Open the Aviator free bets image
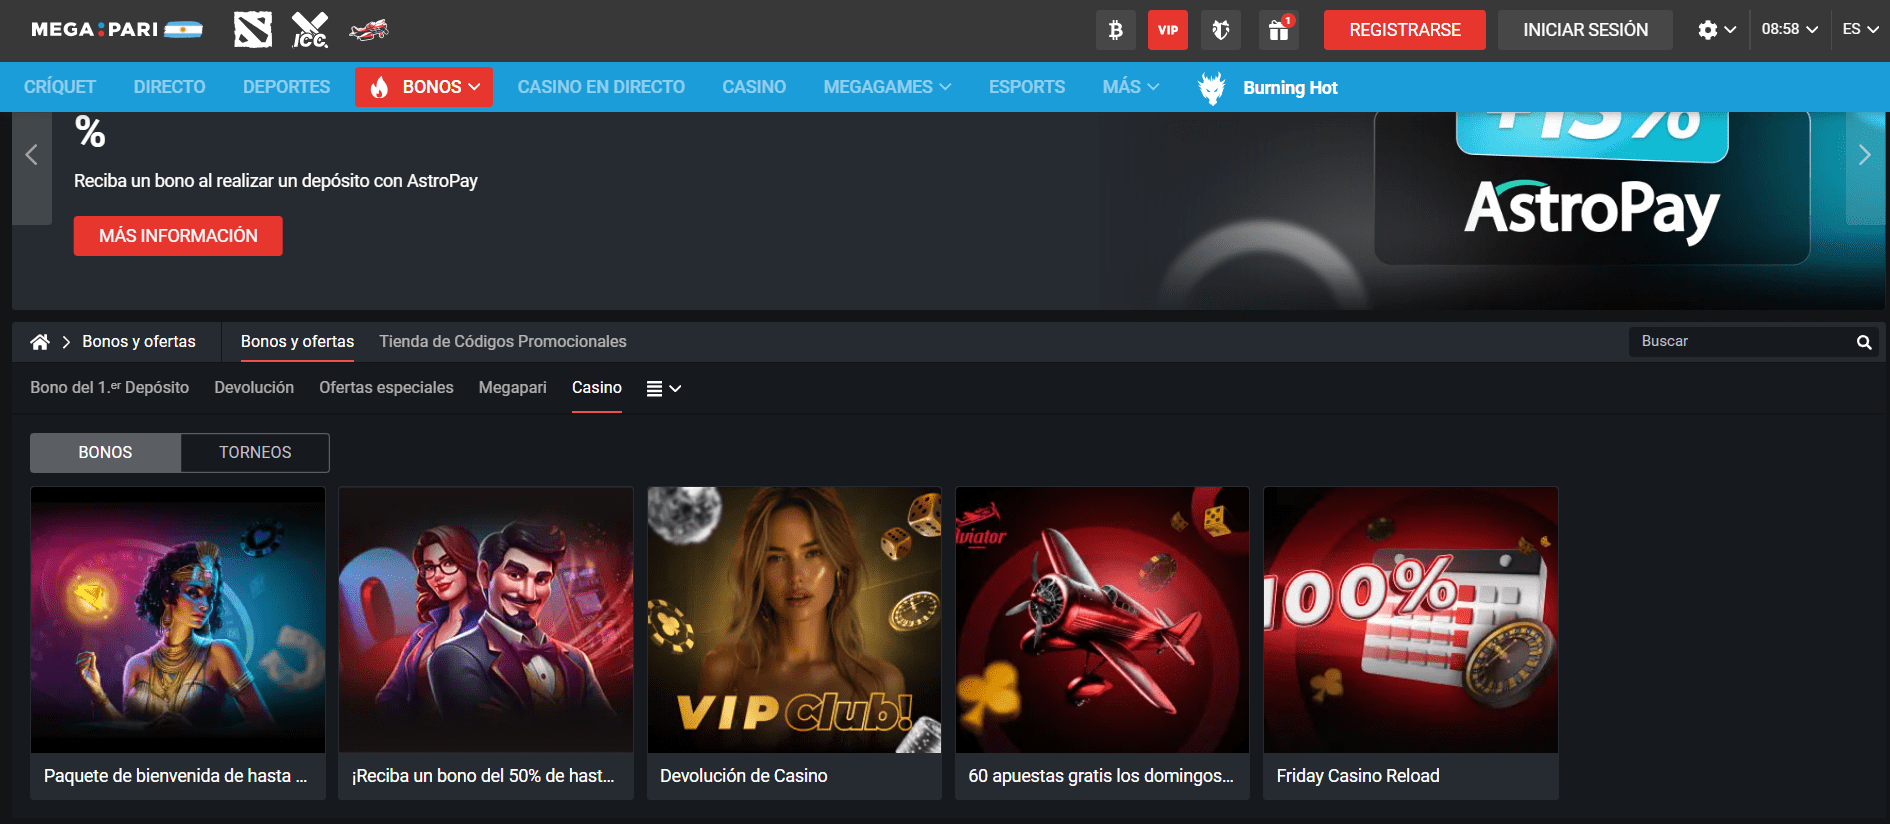This screenshot has width=1890, height=824. [x=1102, y=620]
